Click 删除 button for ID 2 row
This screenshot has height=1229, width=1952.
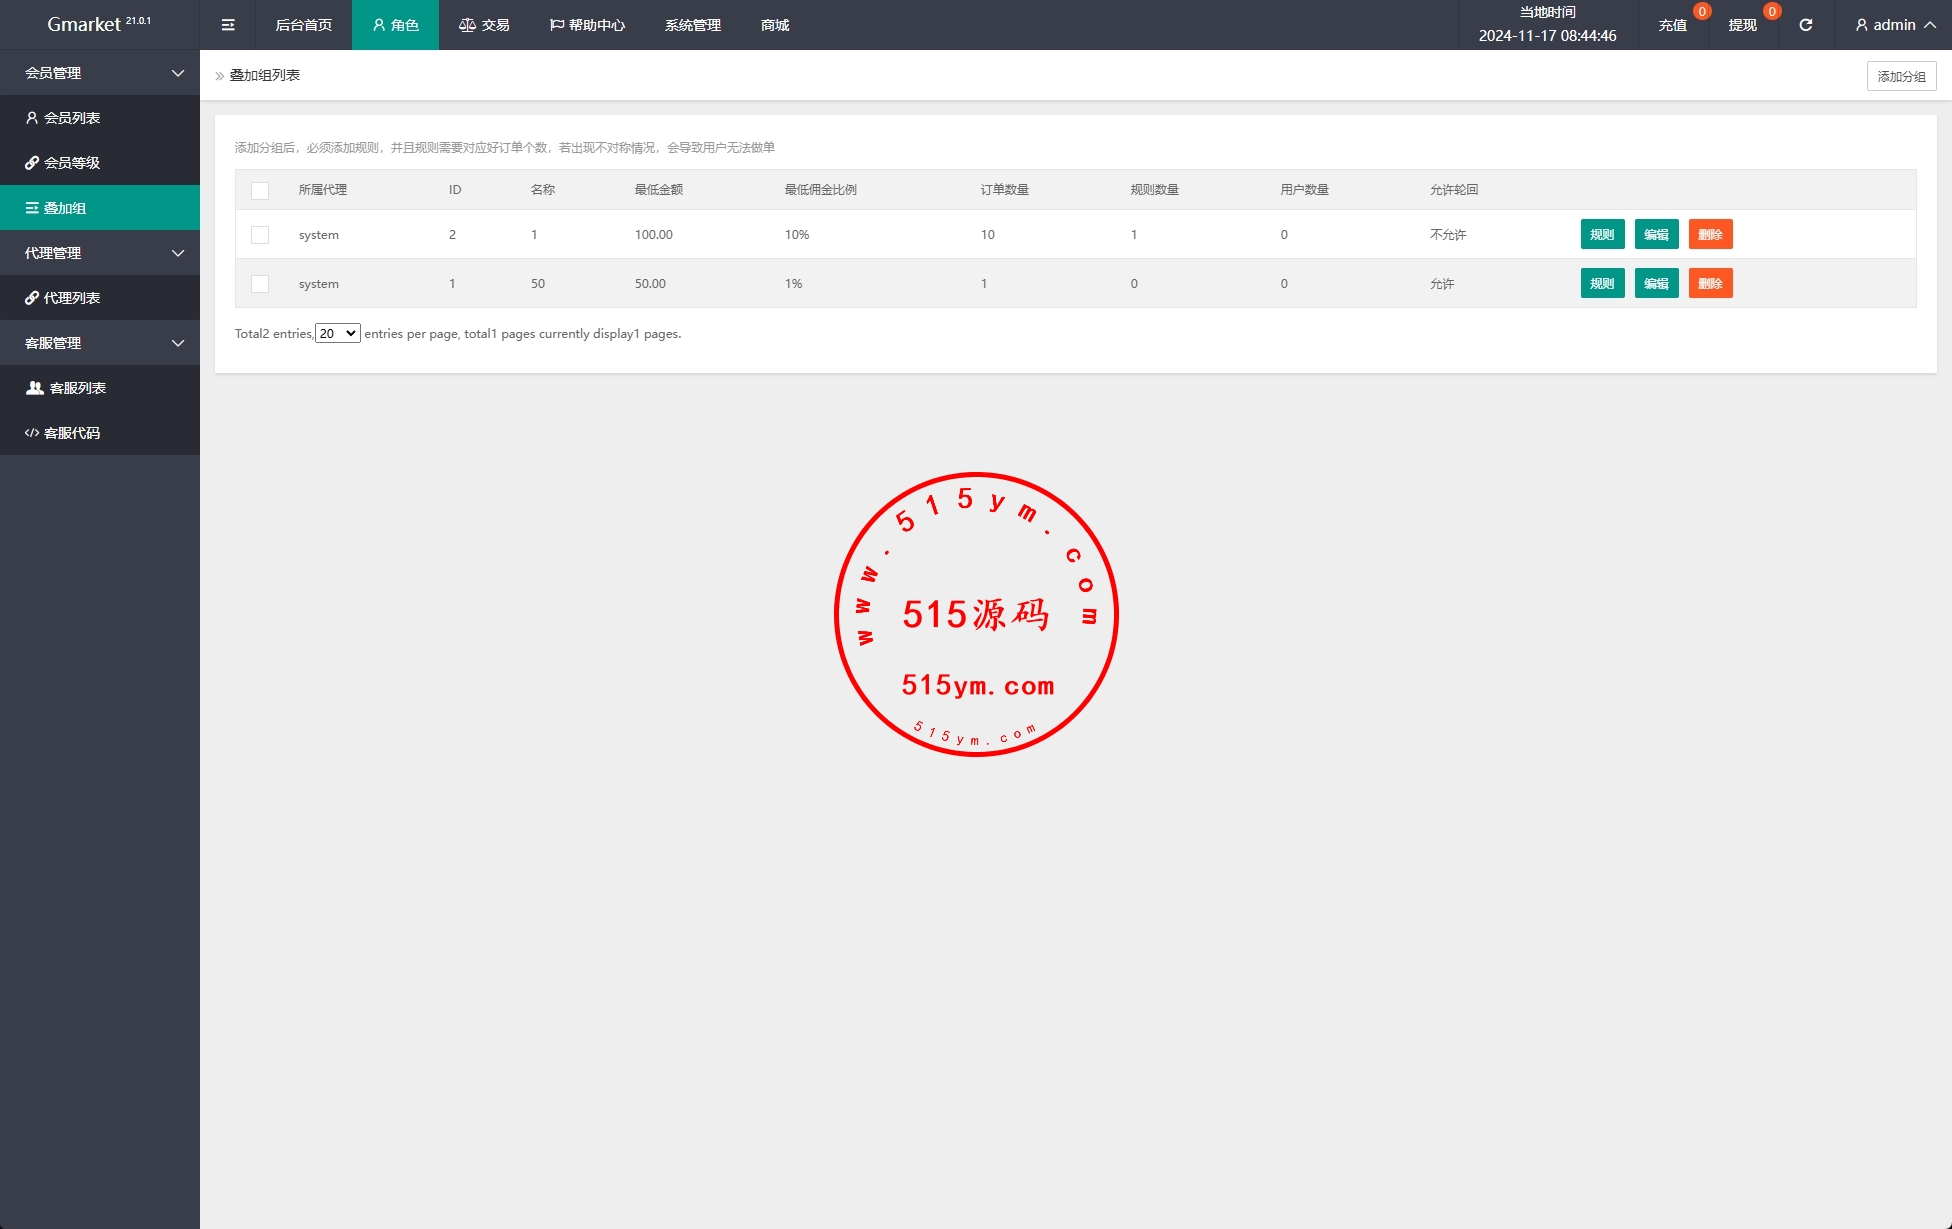(x=1710, y=235)
